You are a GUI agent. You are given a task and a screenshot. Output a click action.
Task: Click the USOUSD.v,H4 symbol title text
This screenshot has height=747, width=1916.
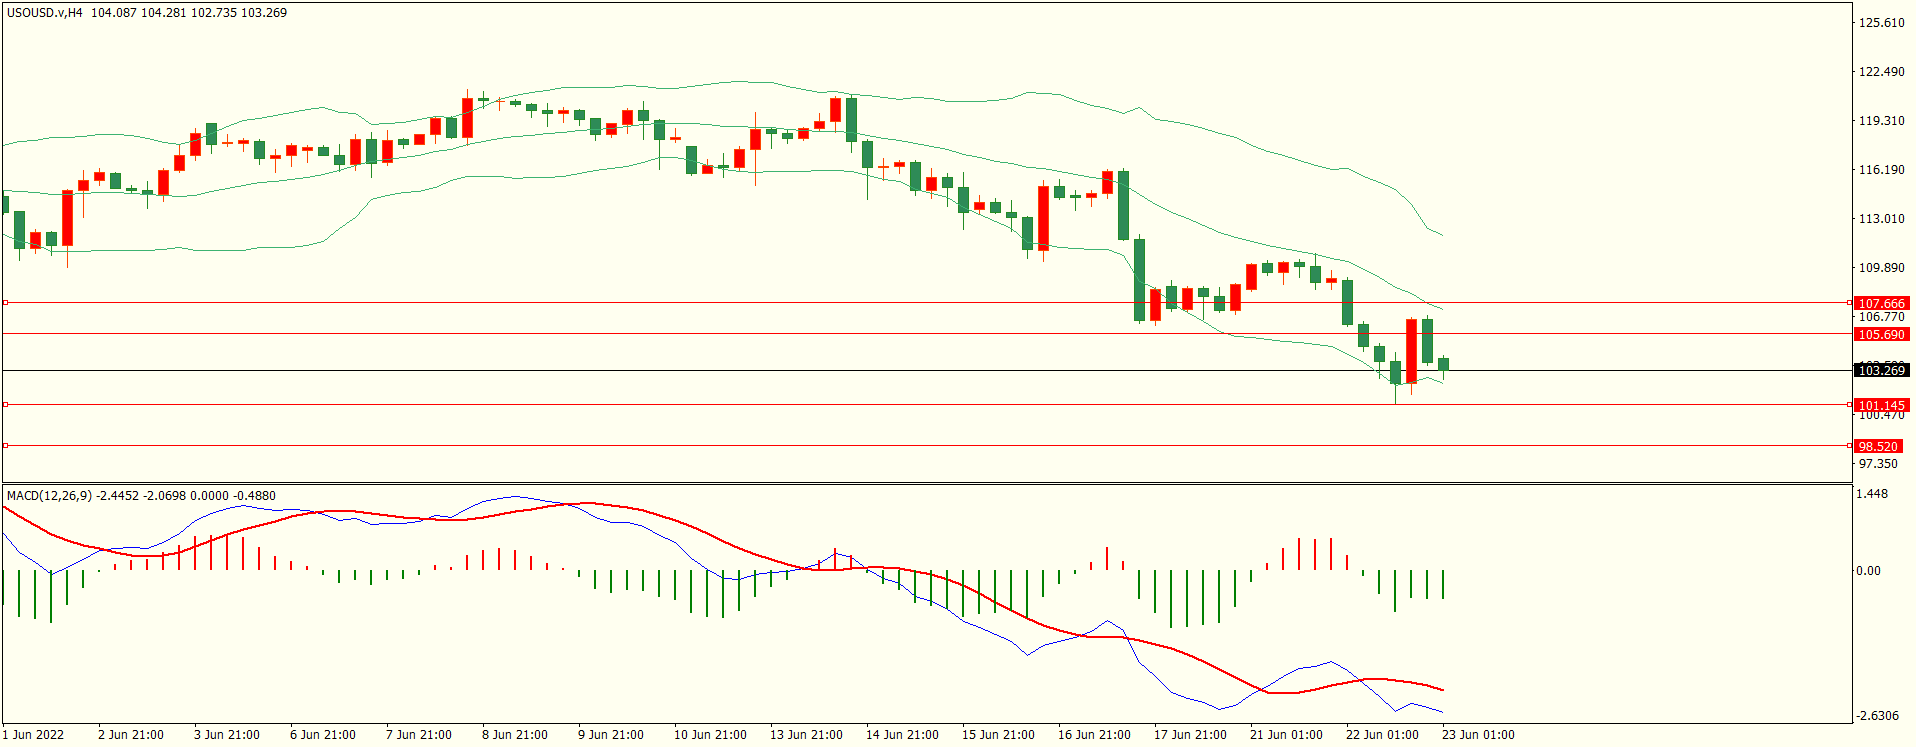pyautogui.click(x=45, y=13)
